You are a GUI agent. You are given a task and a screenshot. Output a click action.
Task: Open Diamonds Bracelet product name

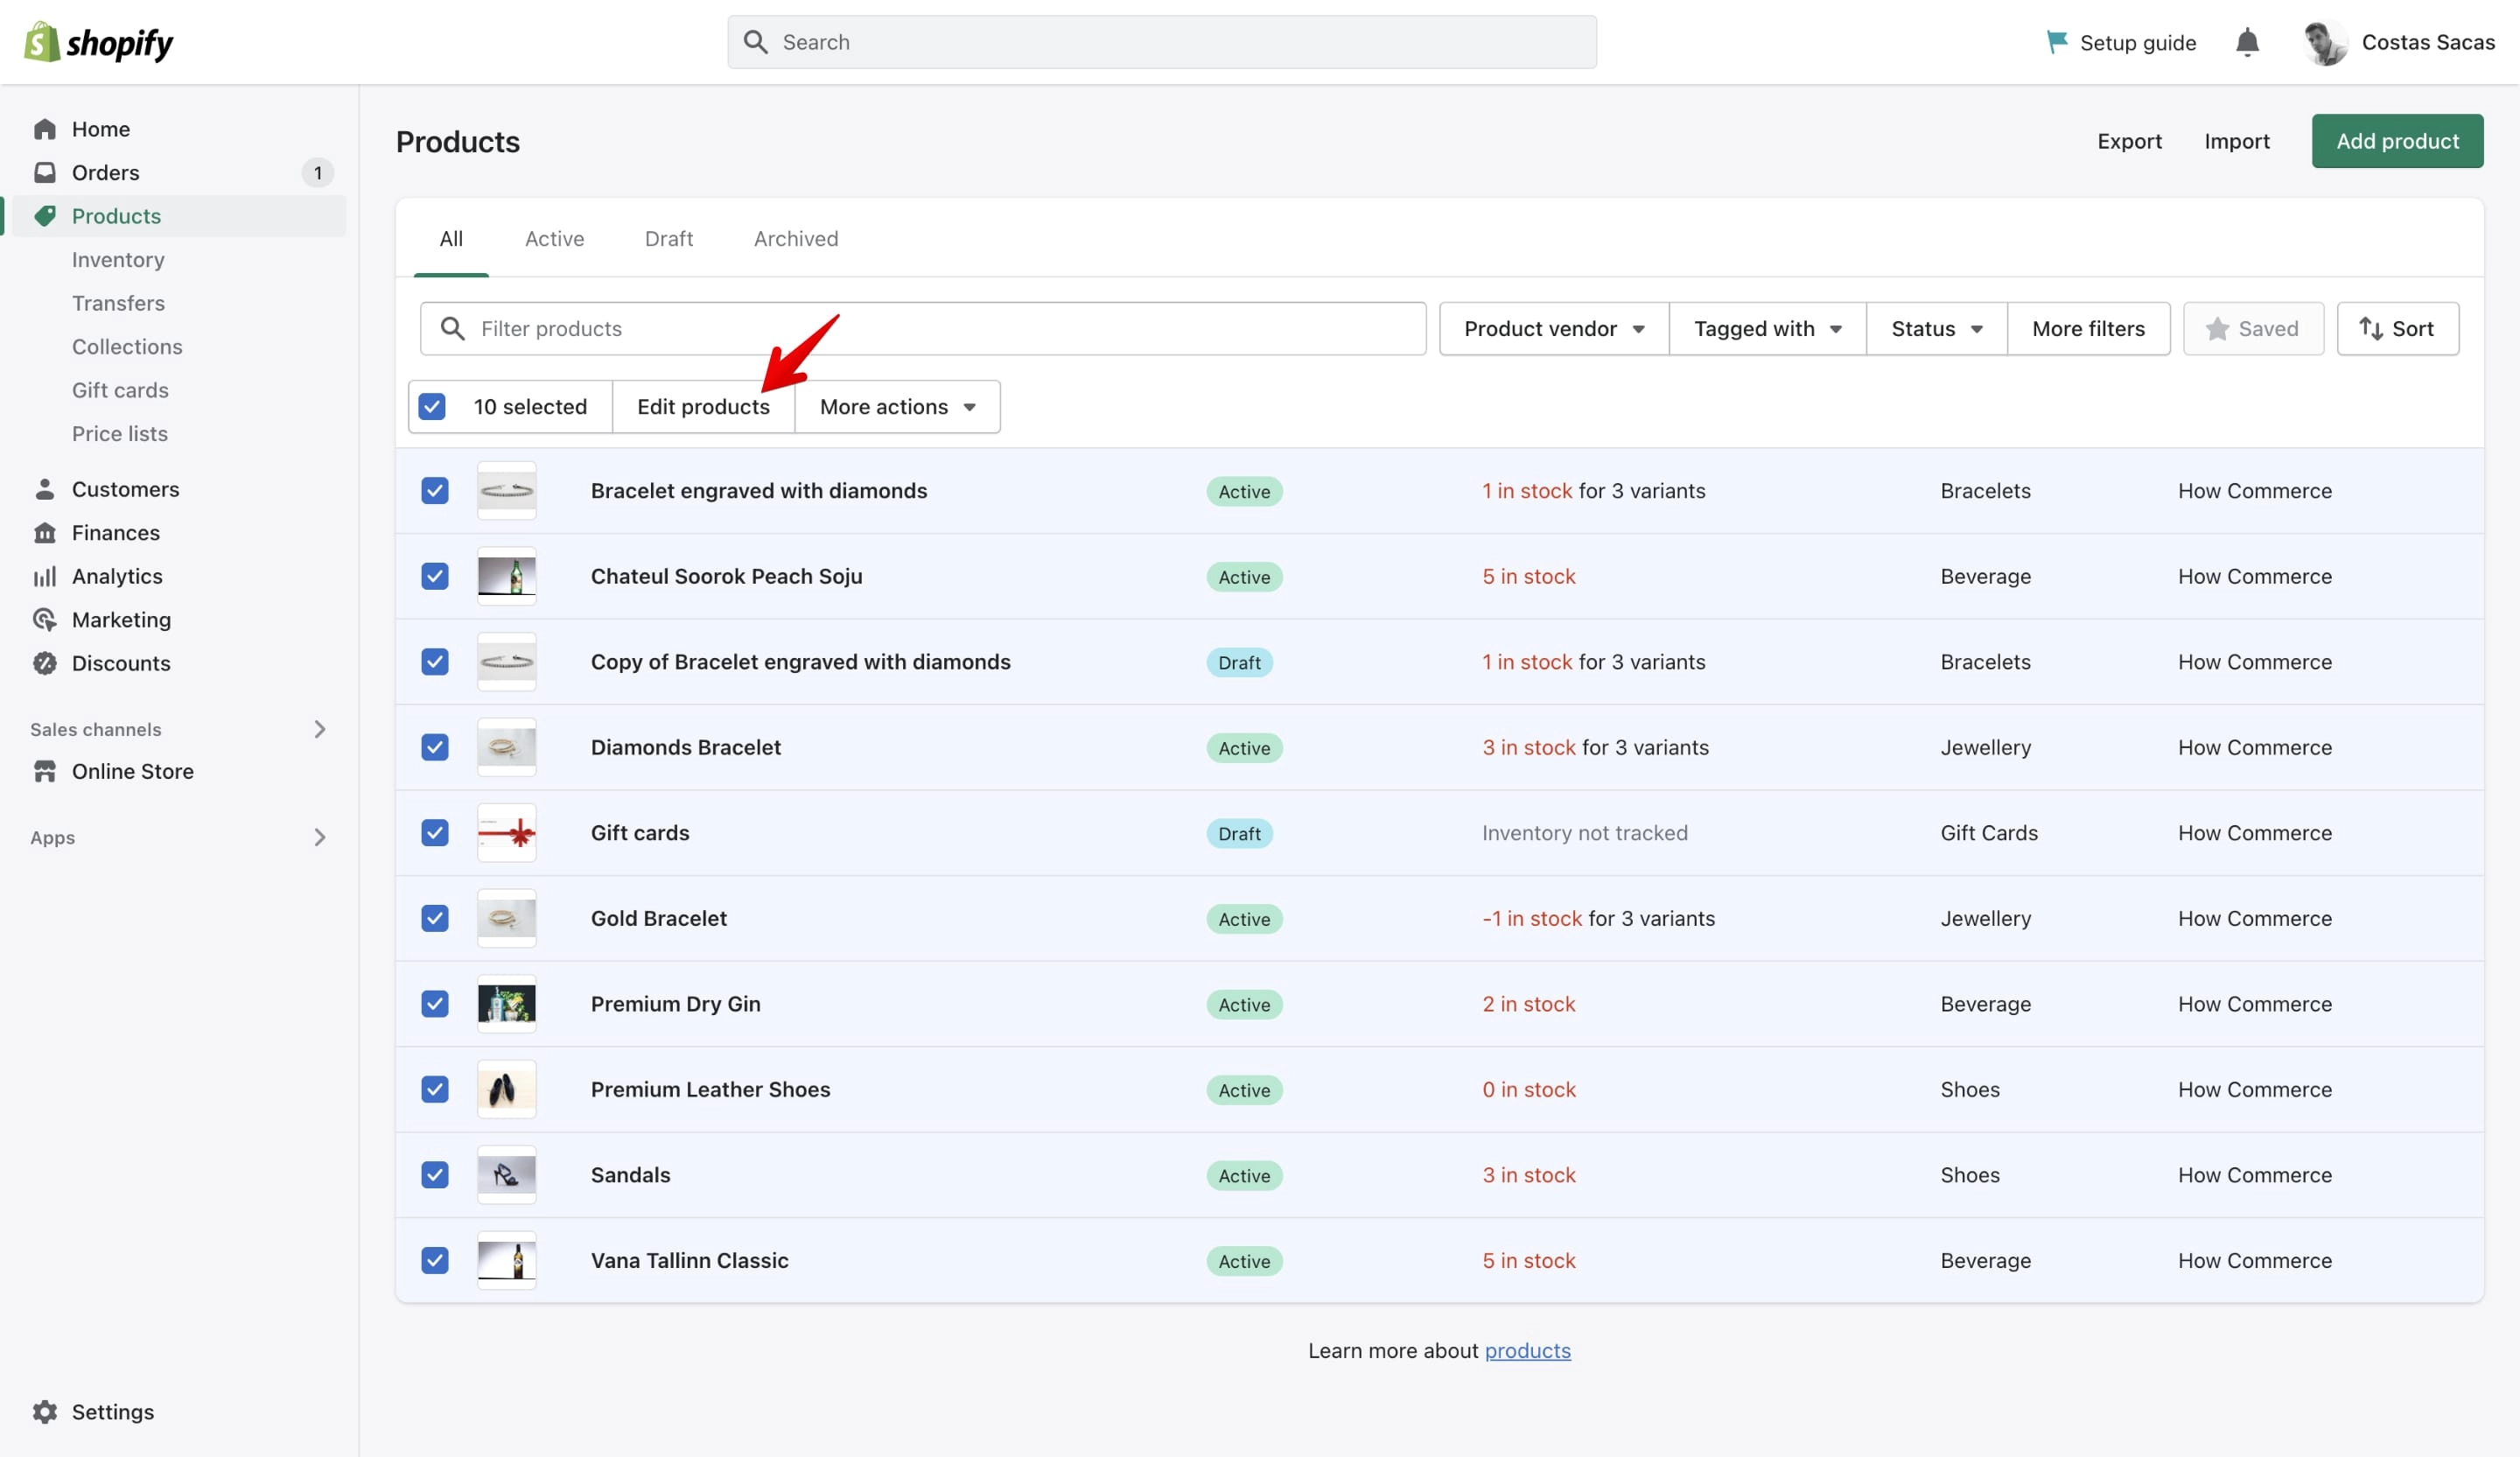[x=686, y=747]
